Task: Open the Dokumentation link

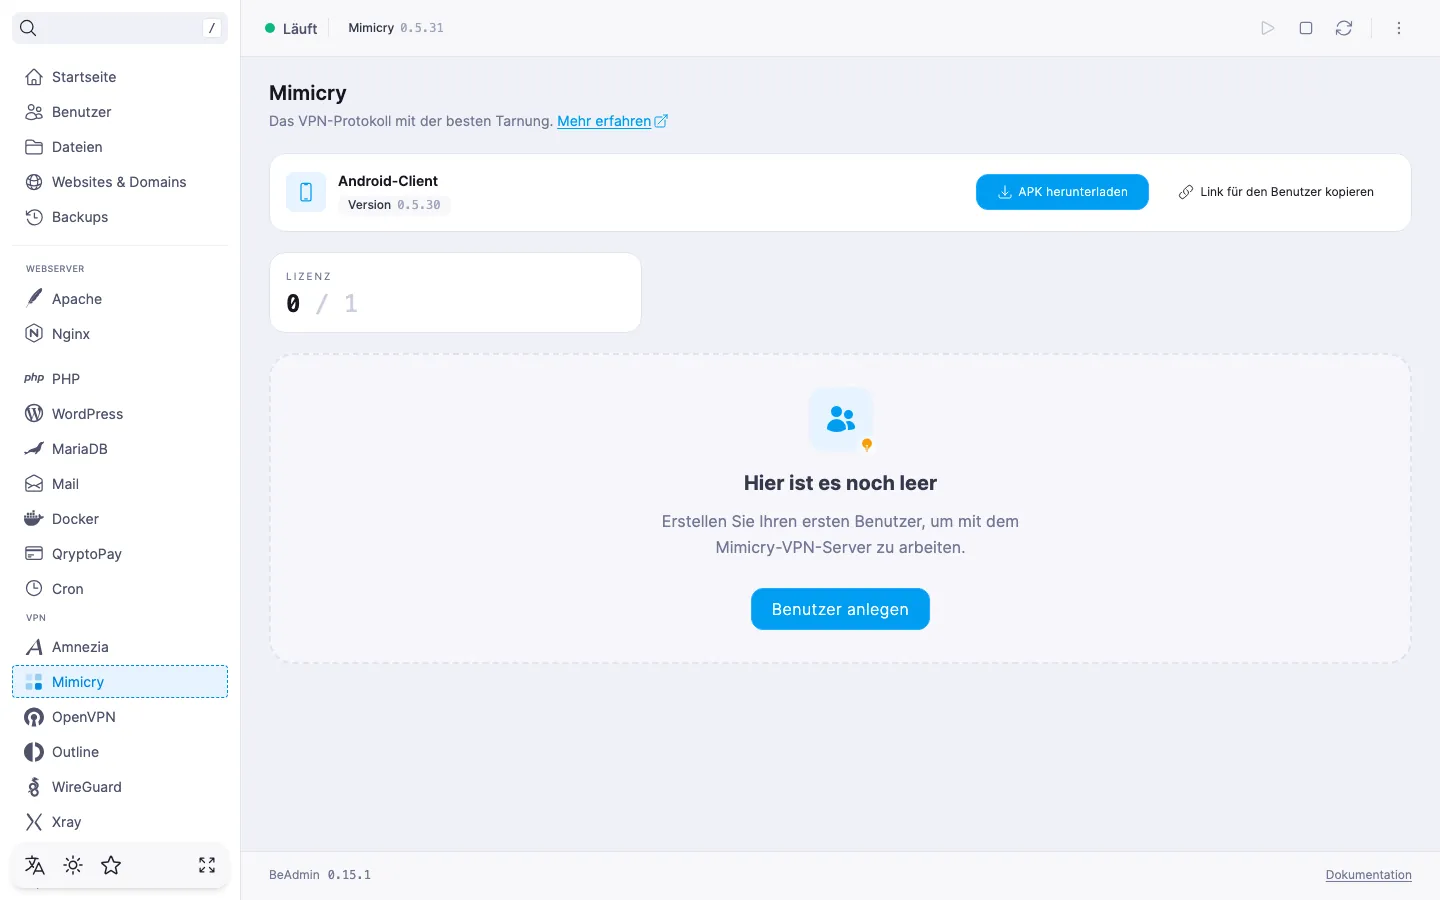Action: (1369, 875)
